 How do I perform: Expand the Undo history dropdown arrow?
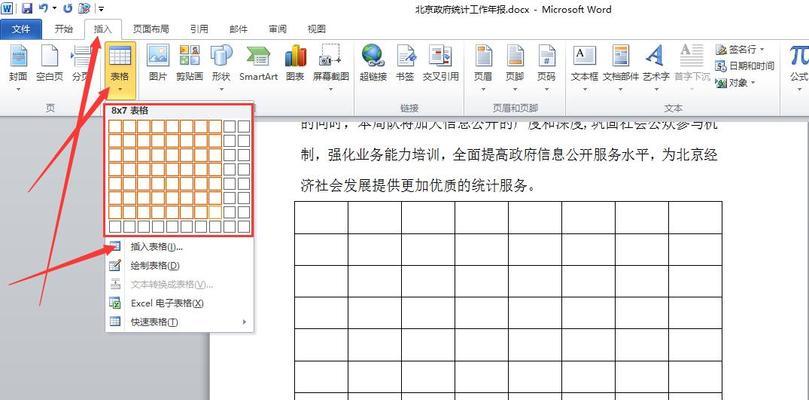[54, 9]
